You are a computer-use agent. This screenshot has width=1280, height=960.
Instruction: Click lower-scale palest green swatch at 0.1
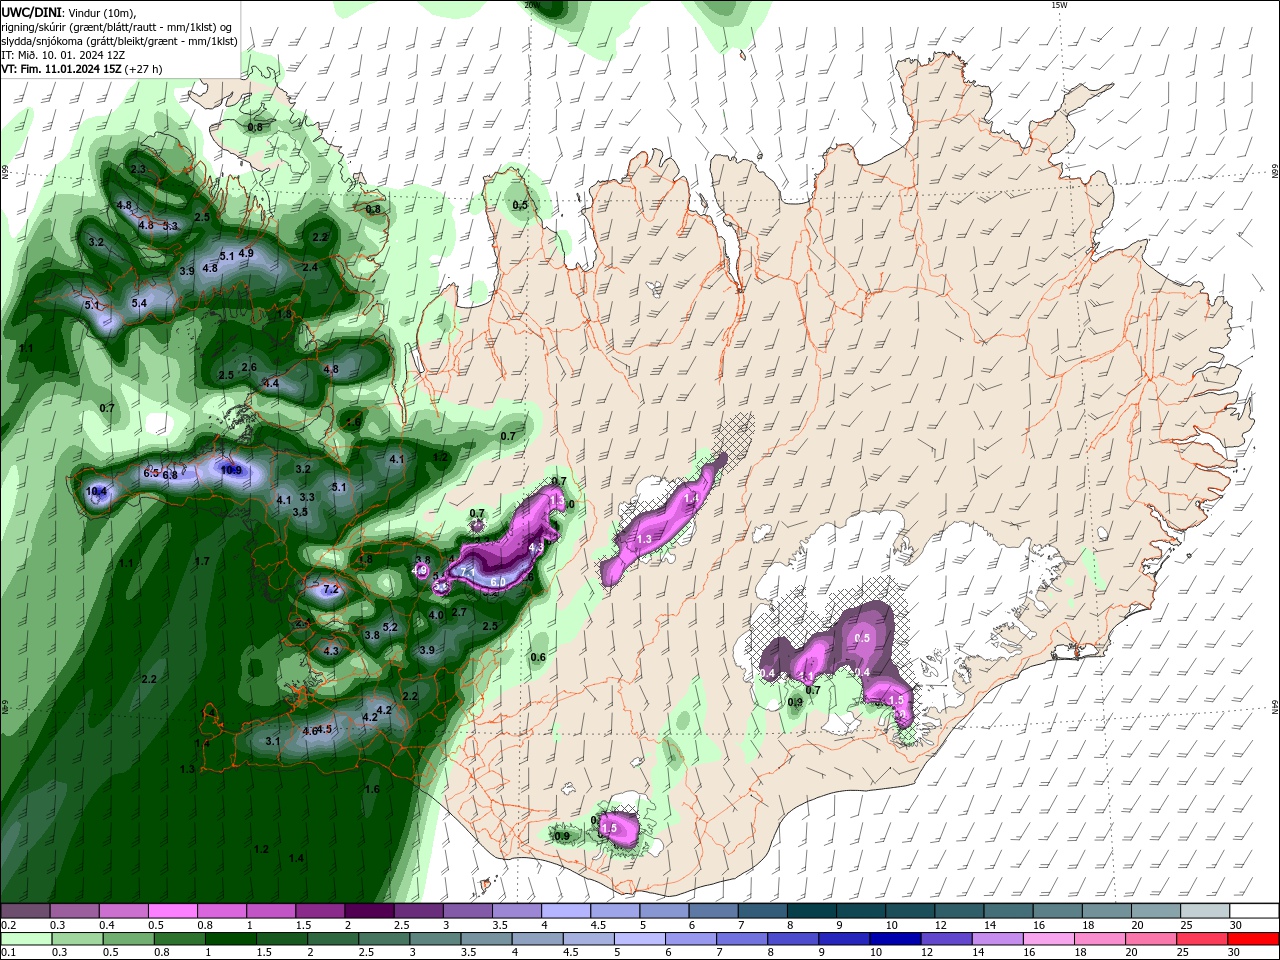pyautogui.click(x=25, y=939)
